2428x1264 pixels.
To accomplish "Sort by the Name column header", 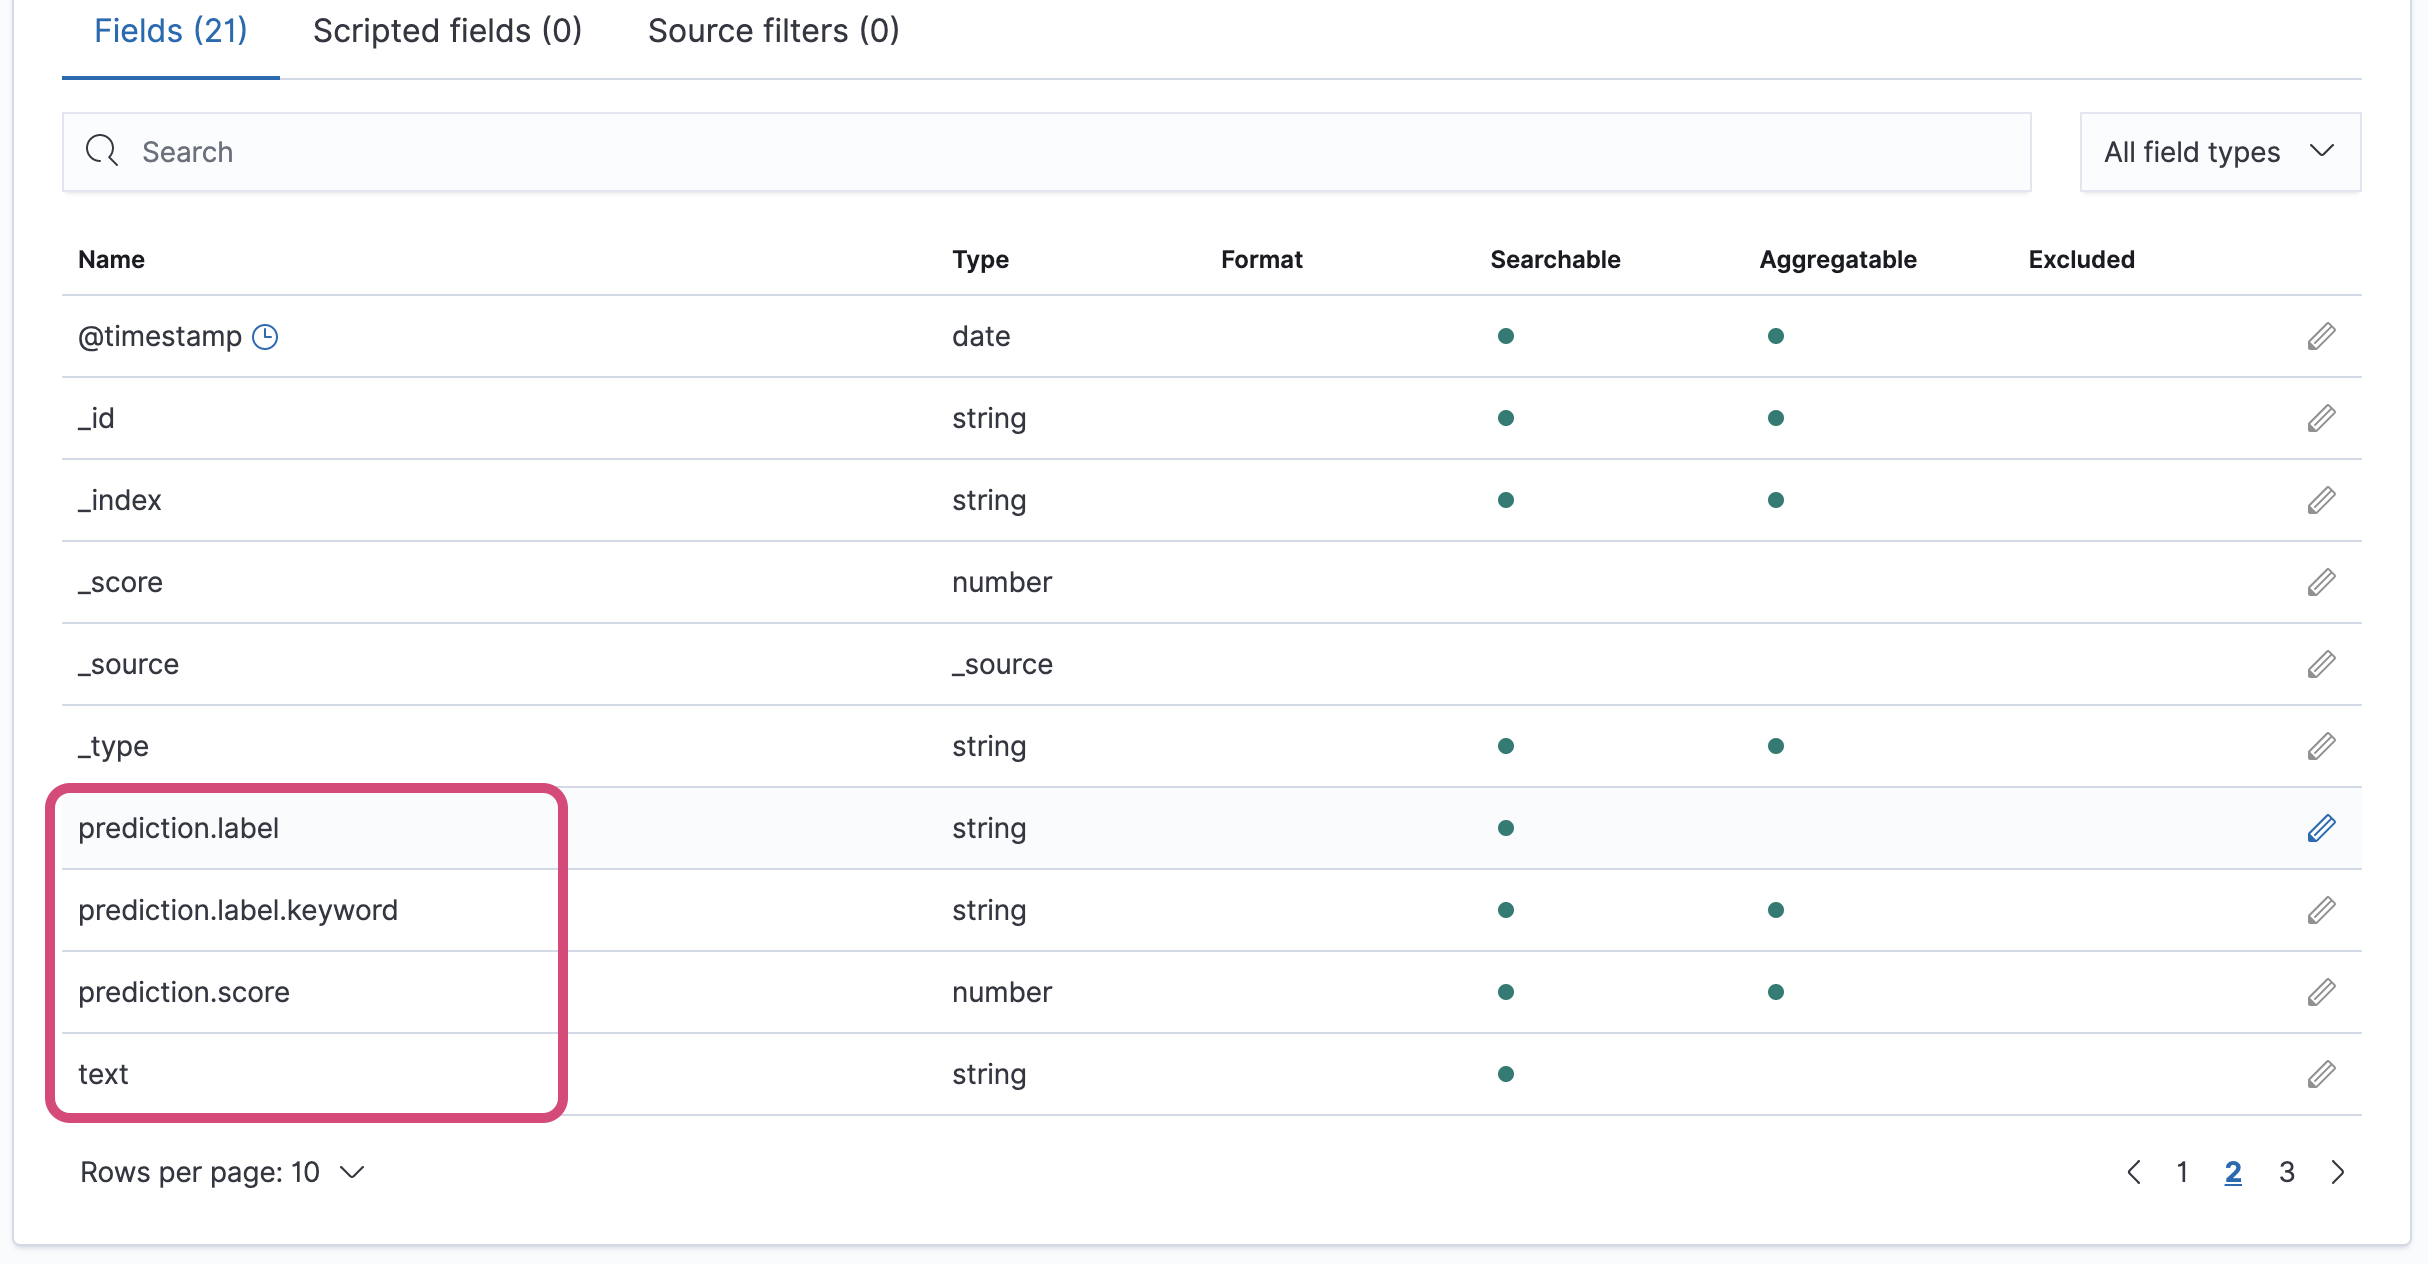I will click(111, 260).
